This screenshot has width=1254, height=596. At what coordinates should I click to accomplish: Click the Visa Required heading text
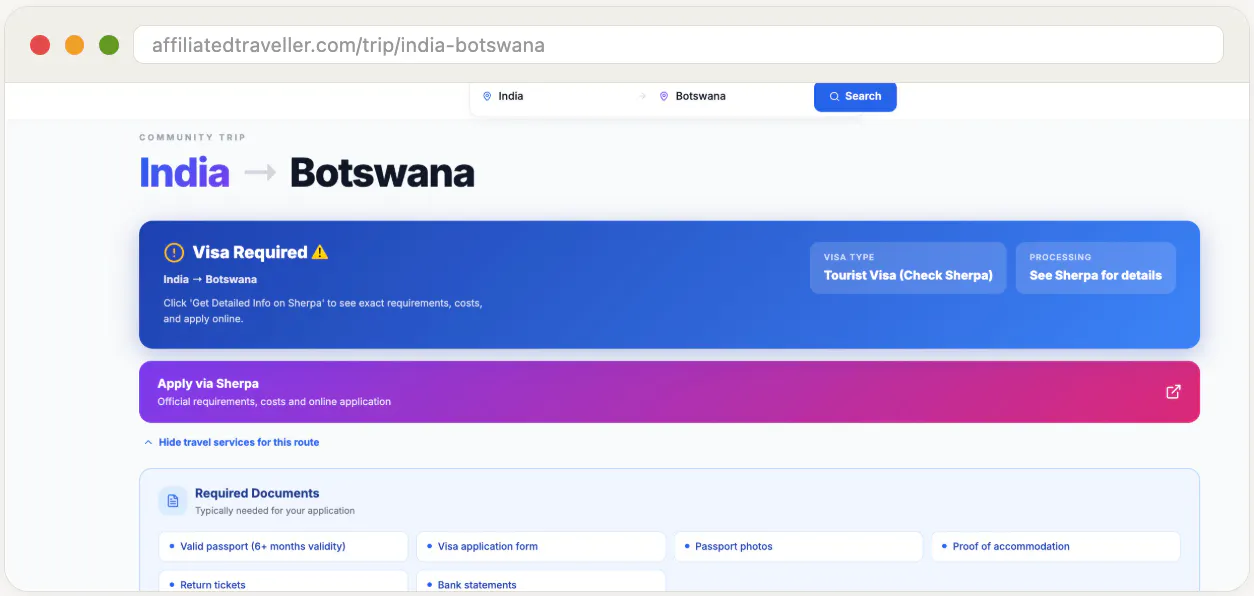pyautogui.click(x=250, y=252)
